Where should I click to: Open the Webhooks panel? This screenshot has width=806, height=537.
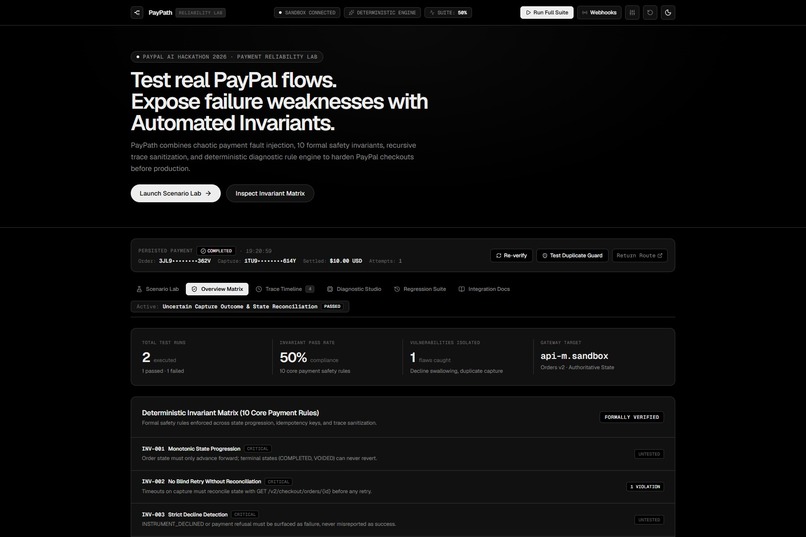click(599, 12)
